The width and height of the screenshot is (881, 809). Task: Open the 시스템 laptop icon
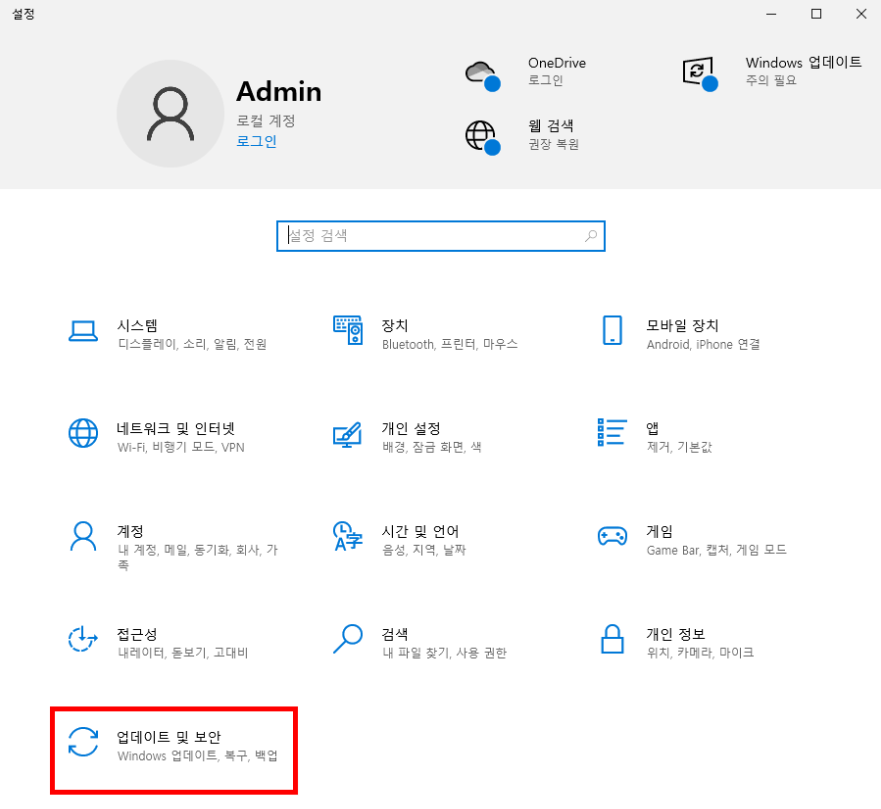[x=83, y=331]
